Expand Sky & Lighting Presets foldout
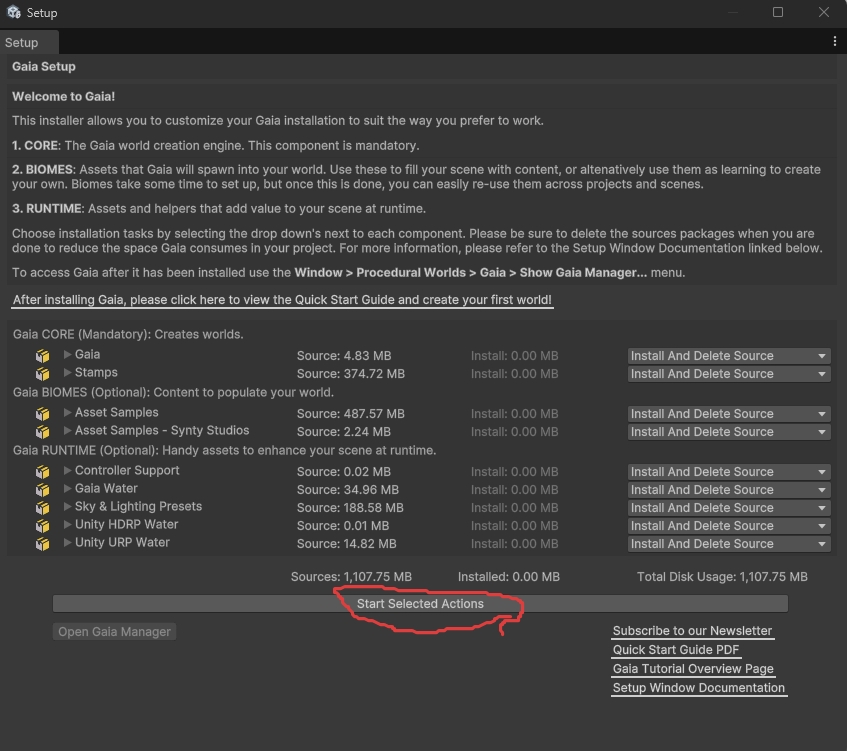Viewport: 847px width, 751px height. 68,507
